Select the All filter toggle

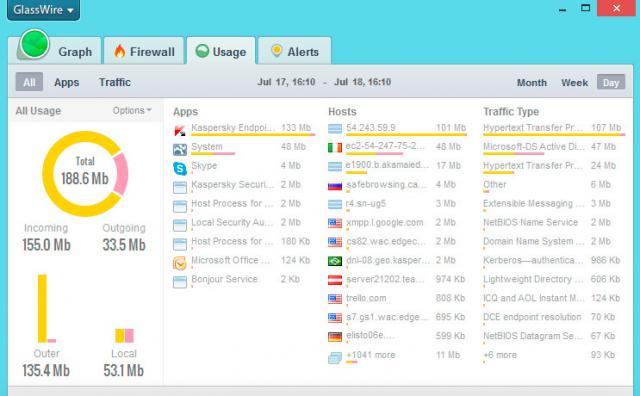pos(29,82)
